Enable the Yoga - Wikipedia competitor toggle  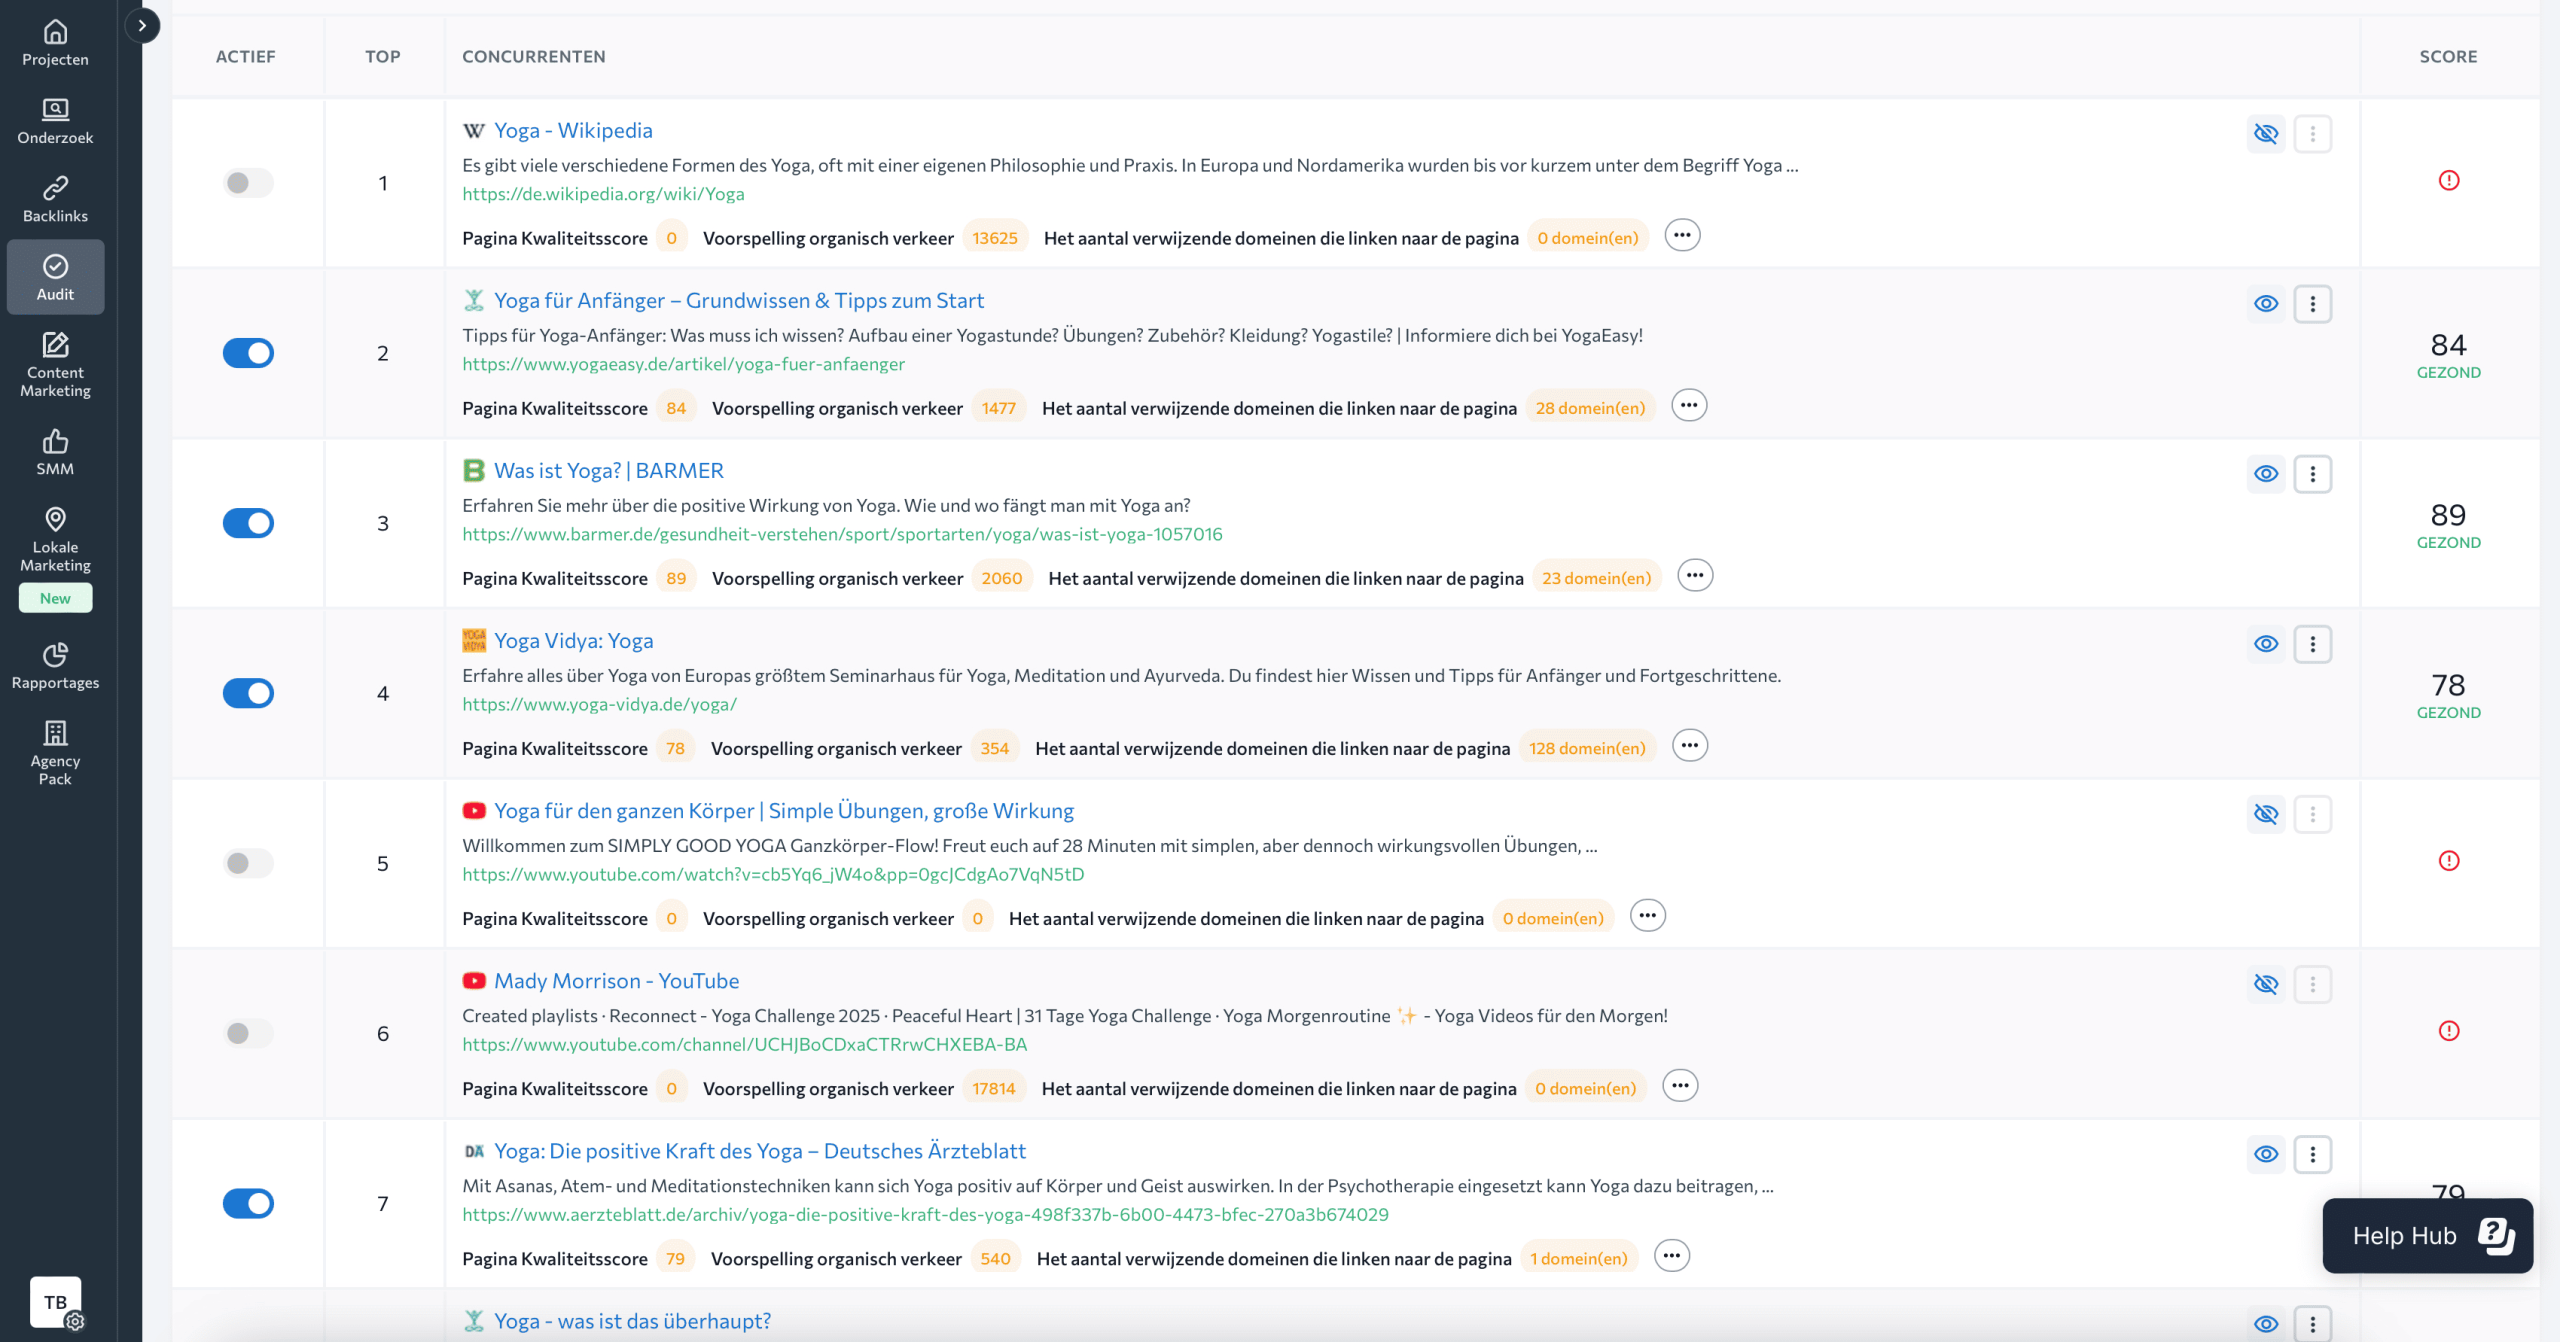click(x=248, y=183)
